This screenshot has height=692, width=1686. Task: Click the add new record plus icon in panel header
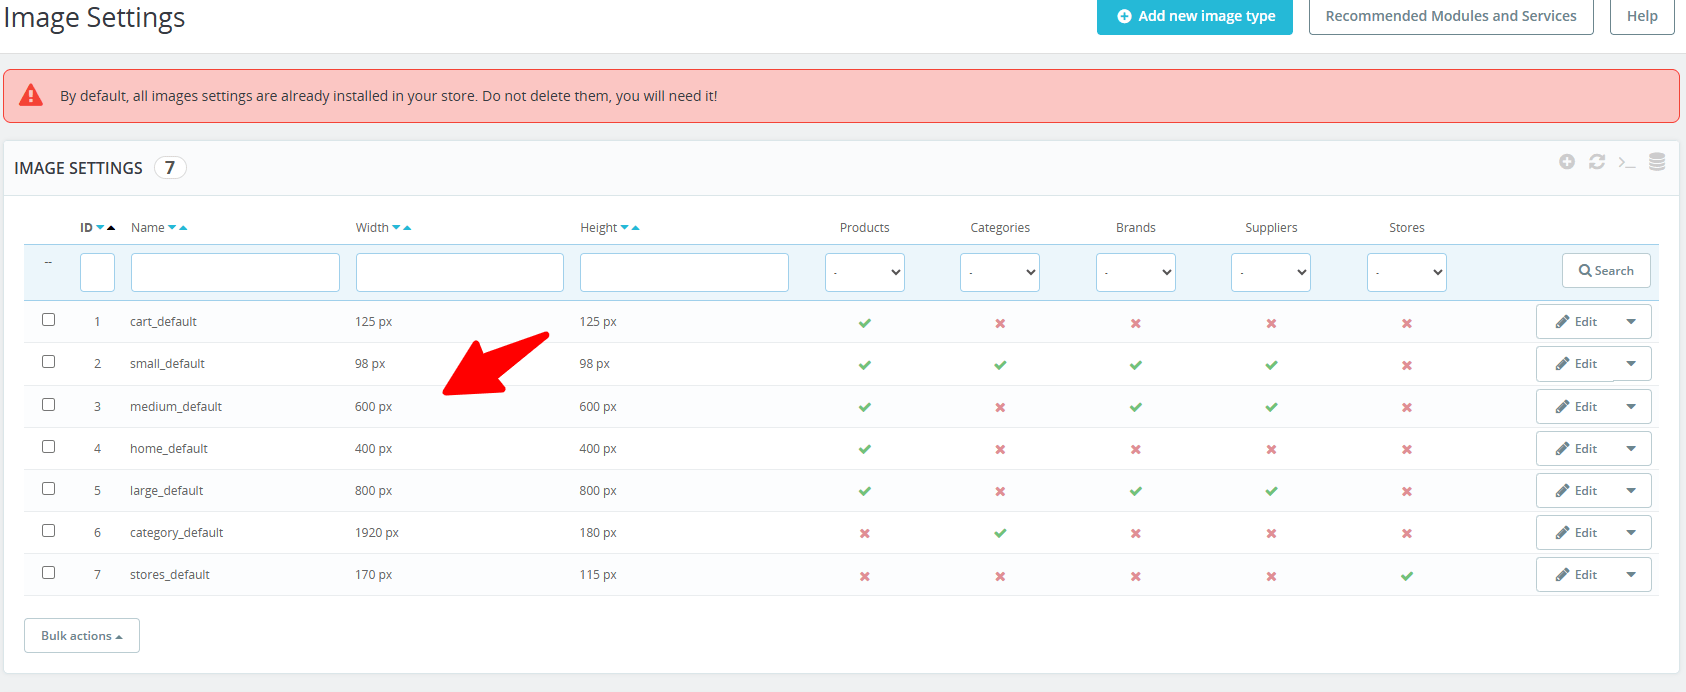coord(1567,162)
